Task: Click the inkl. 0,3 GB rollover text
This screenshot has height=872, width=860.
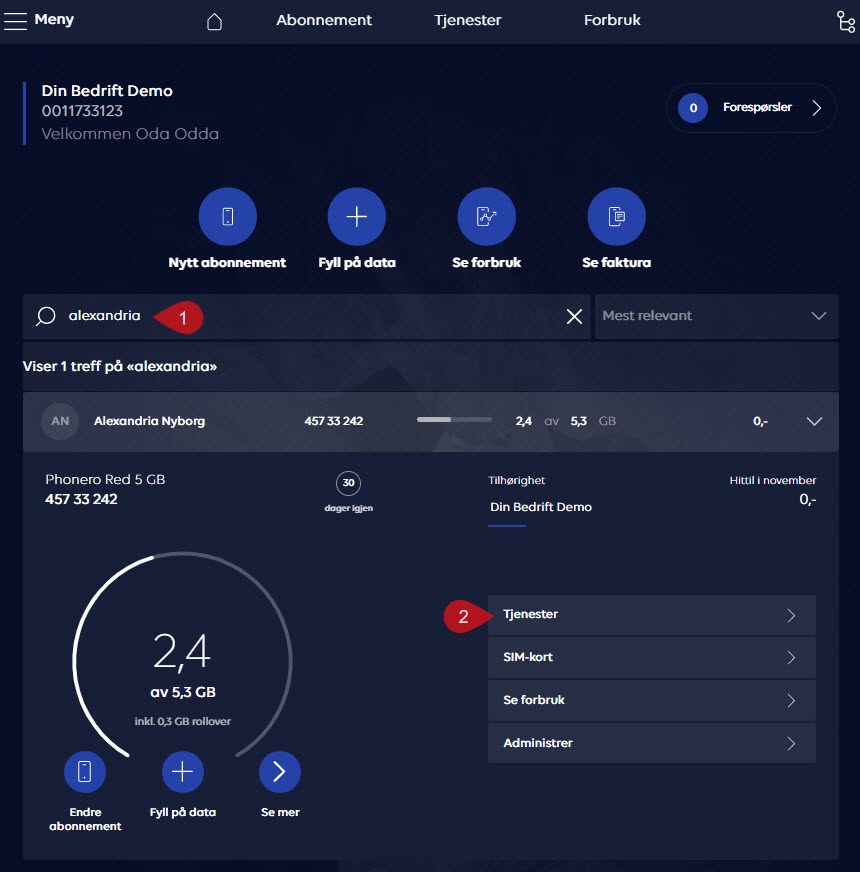Action: (182, 721)
